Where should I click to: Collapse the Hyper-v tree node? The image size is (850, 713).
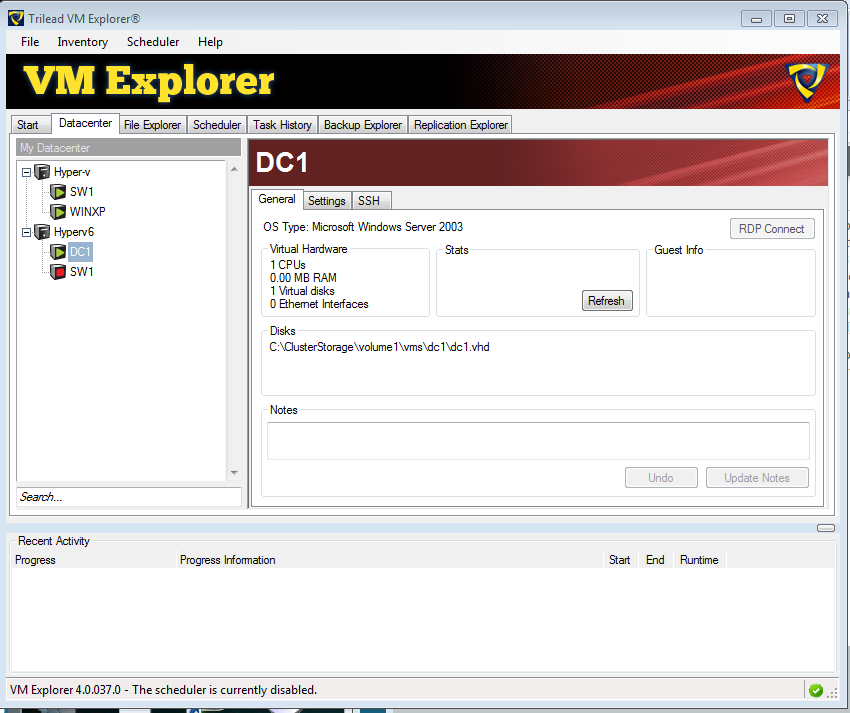coord(27,172)
